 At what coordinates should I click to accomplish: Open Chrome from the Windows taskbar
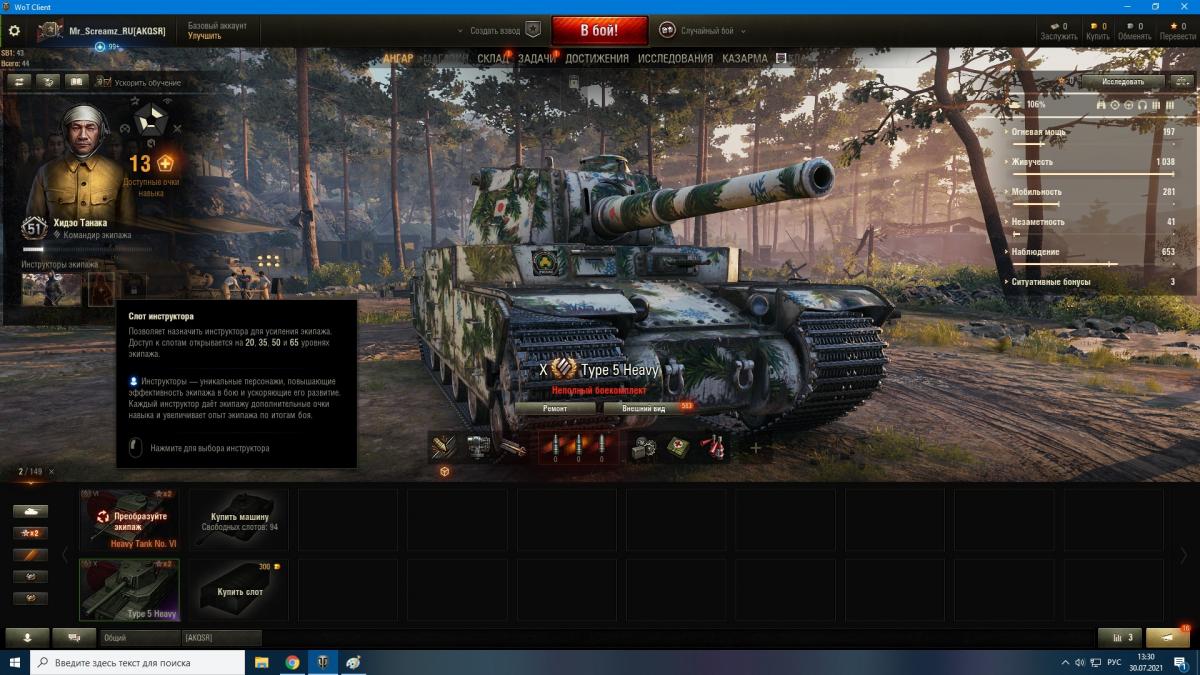(292, 662)
